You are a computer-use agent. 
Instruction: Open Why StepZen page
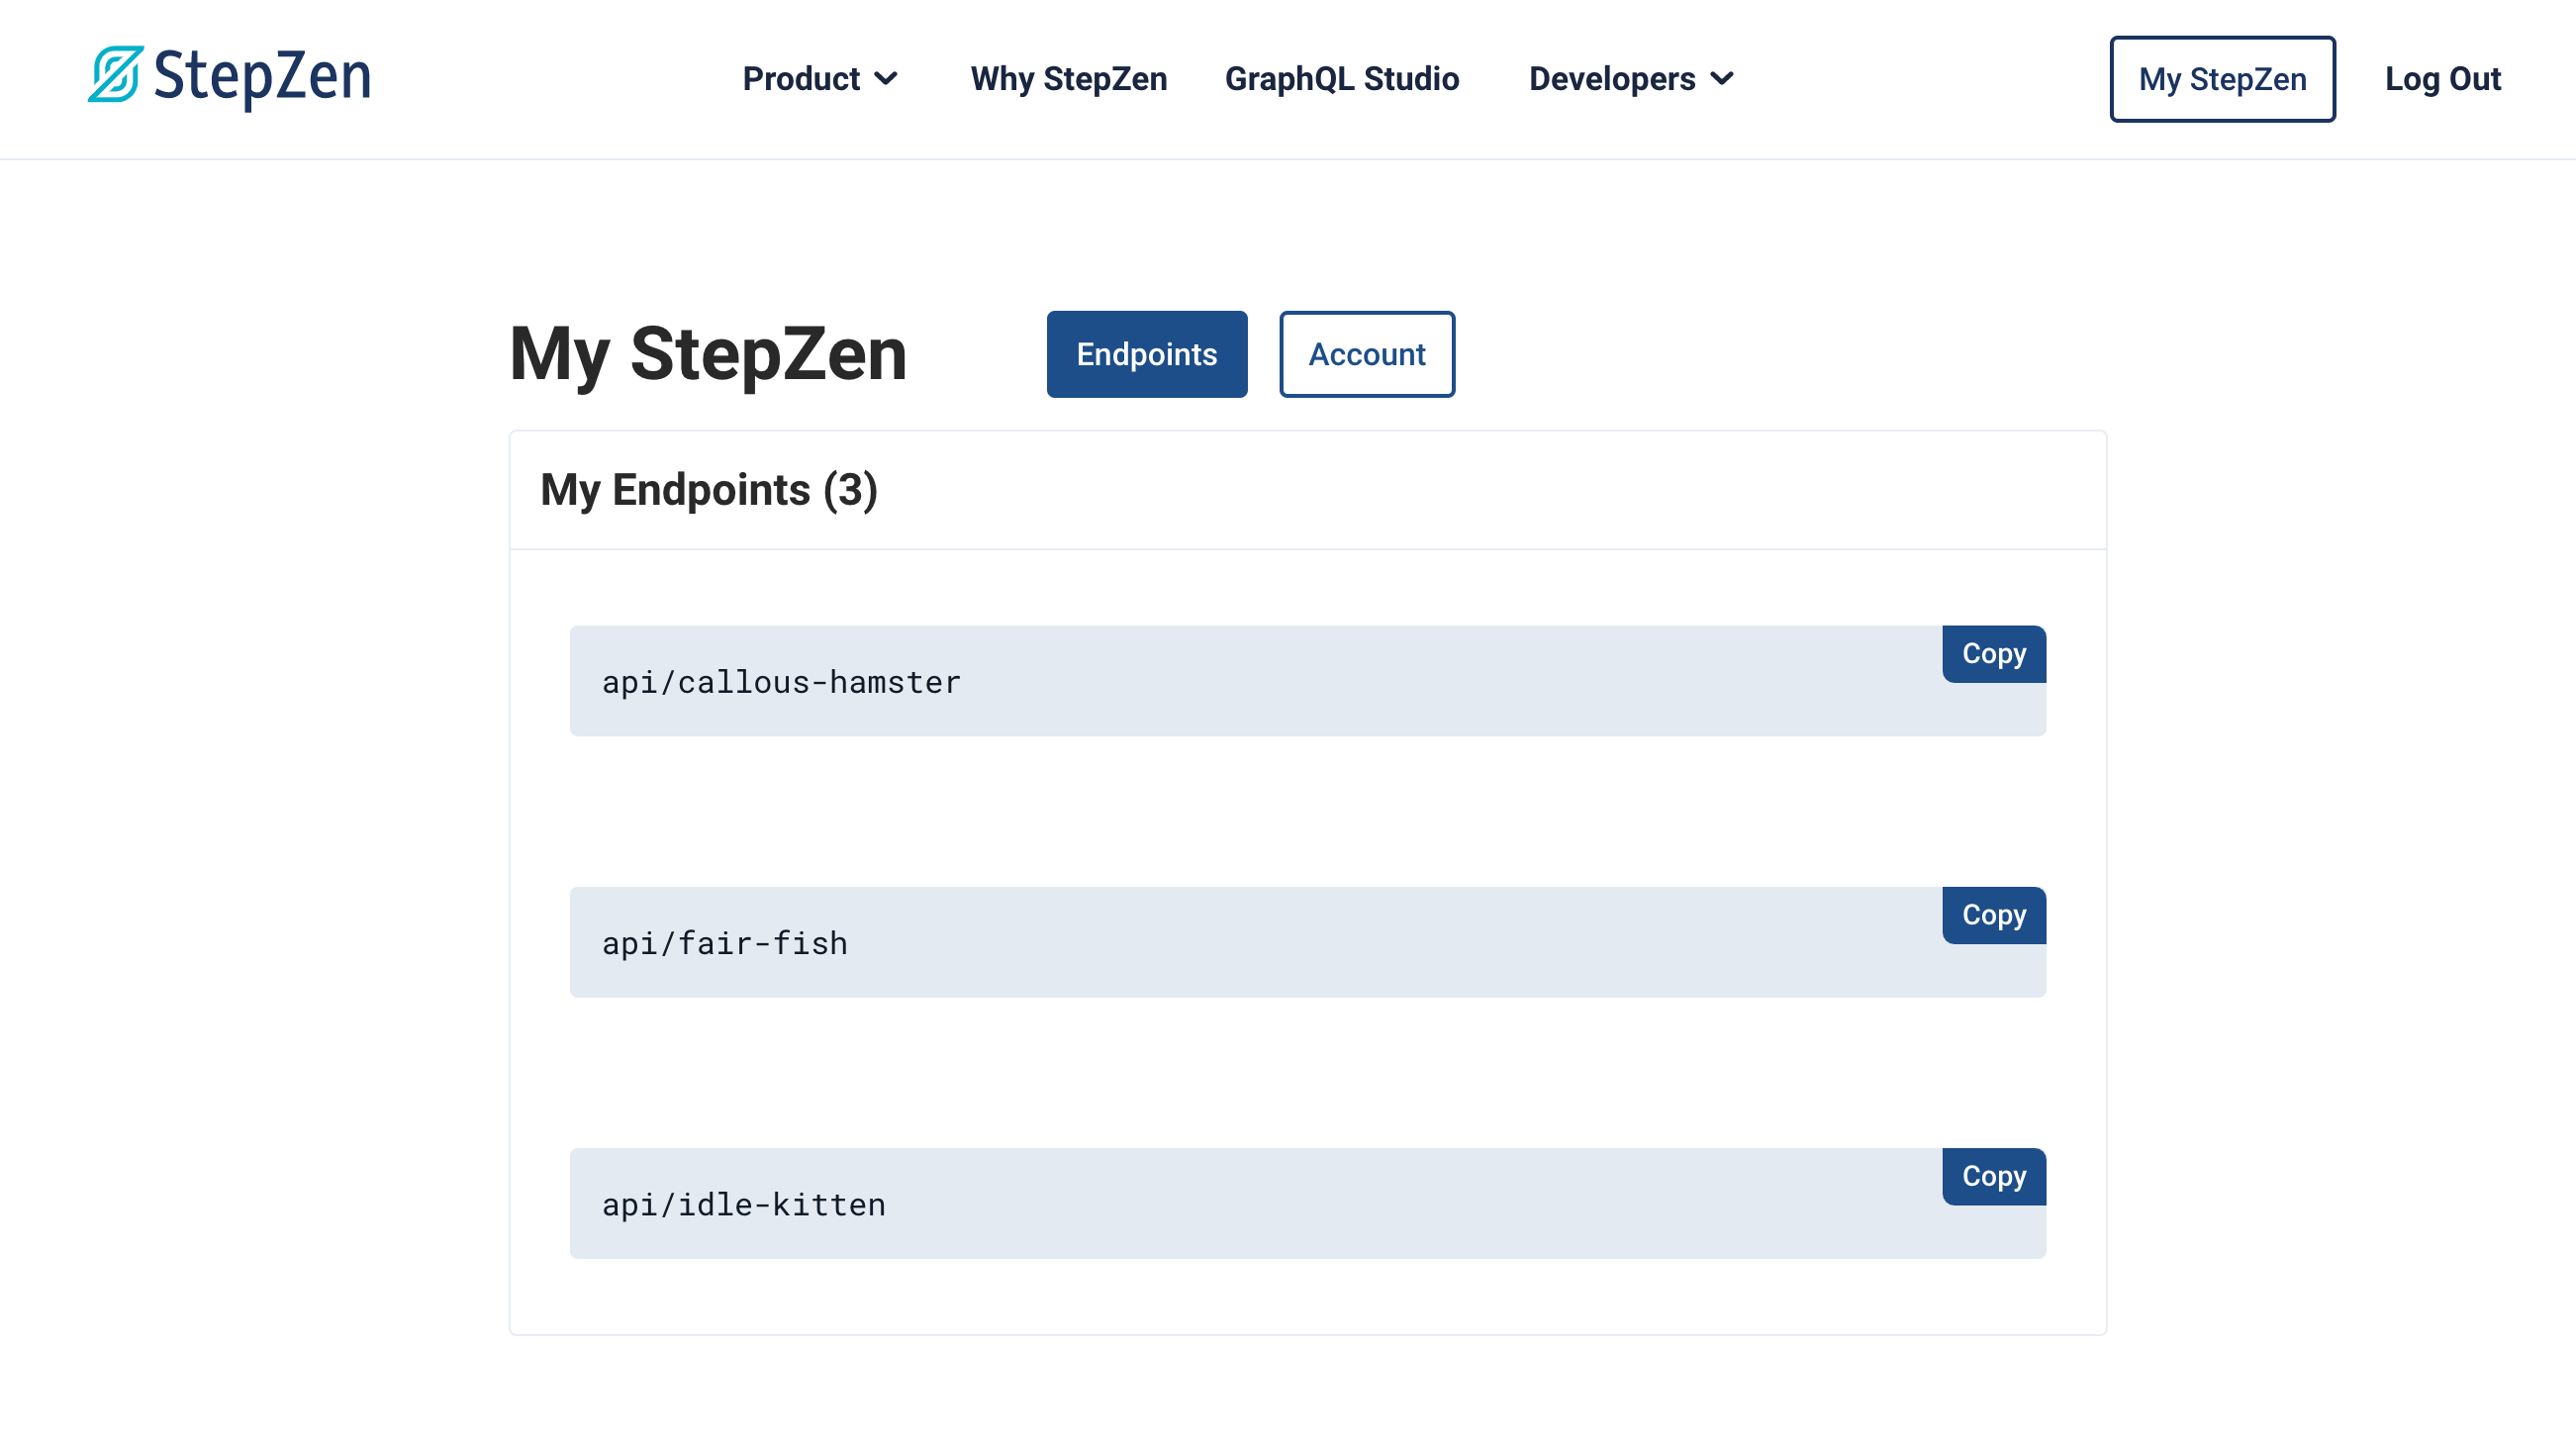[x=1069, y=78]
